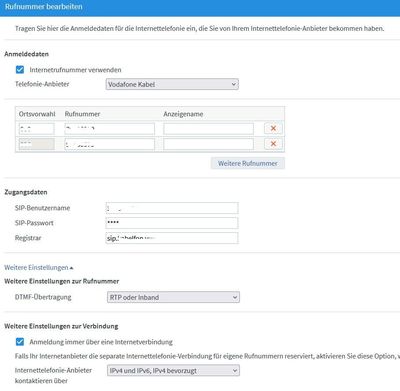The image size is (400, 391).
Task: Click the SIP-Passwort input field
Action: tap(172, 223)
